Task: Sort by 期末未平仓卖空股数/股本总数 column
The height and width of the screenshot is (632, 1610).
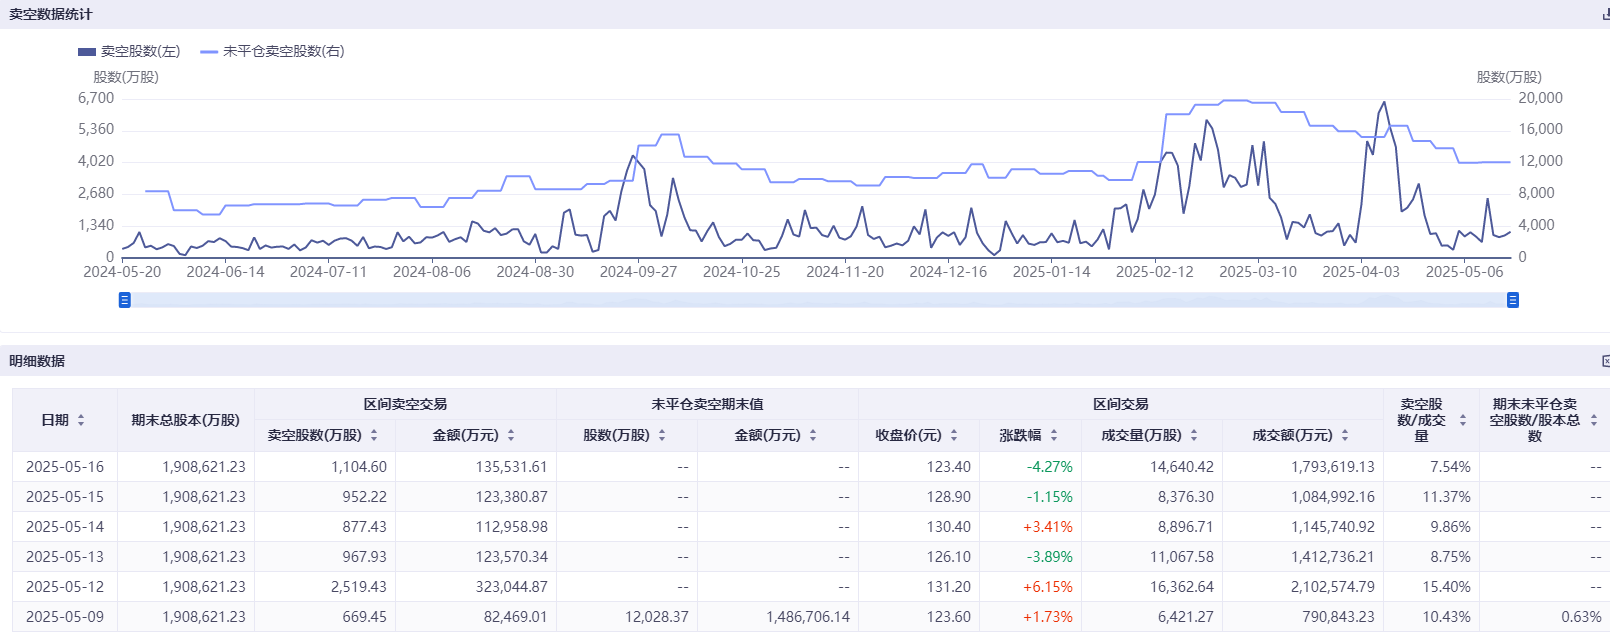Action: point(1594,420)
